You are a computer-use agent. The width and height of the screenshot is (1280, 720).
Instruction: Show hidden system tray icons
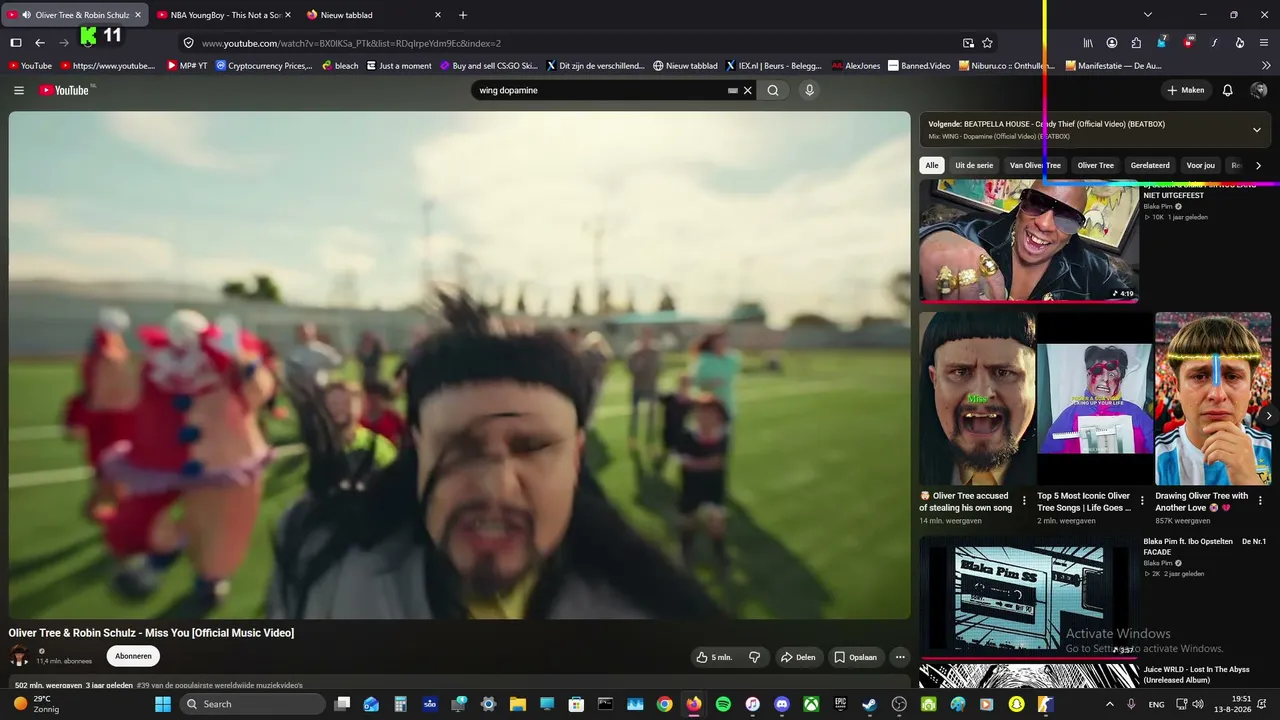point(1109,704)
